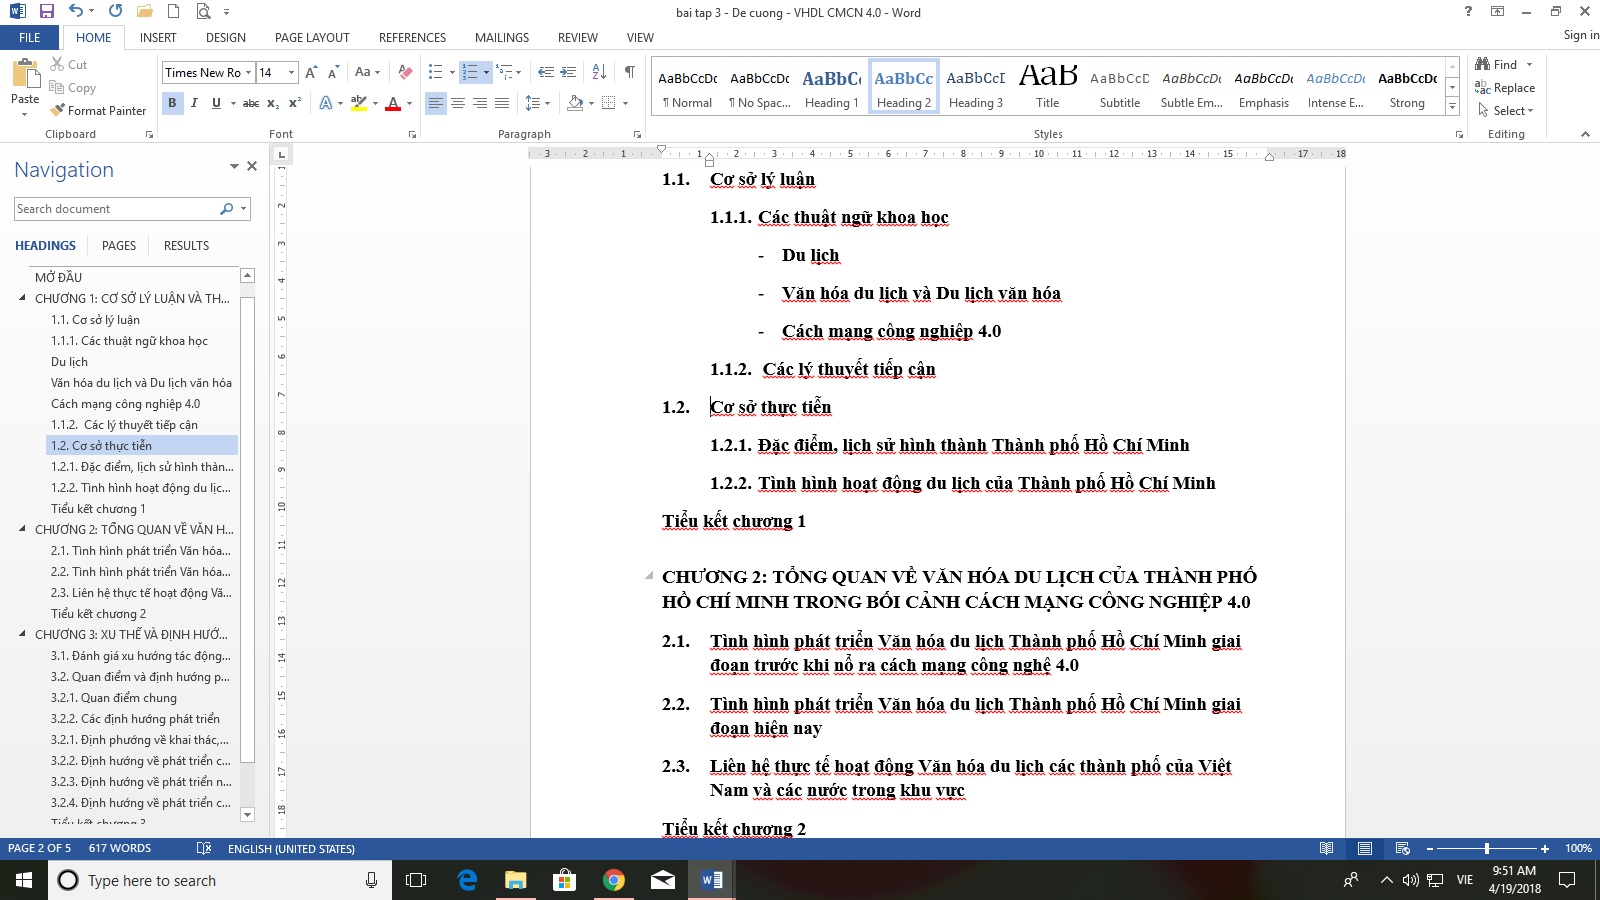Open the Select dropdown in Editing
1600x900 pixels.
[x=1505, y=110]
